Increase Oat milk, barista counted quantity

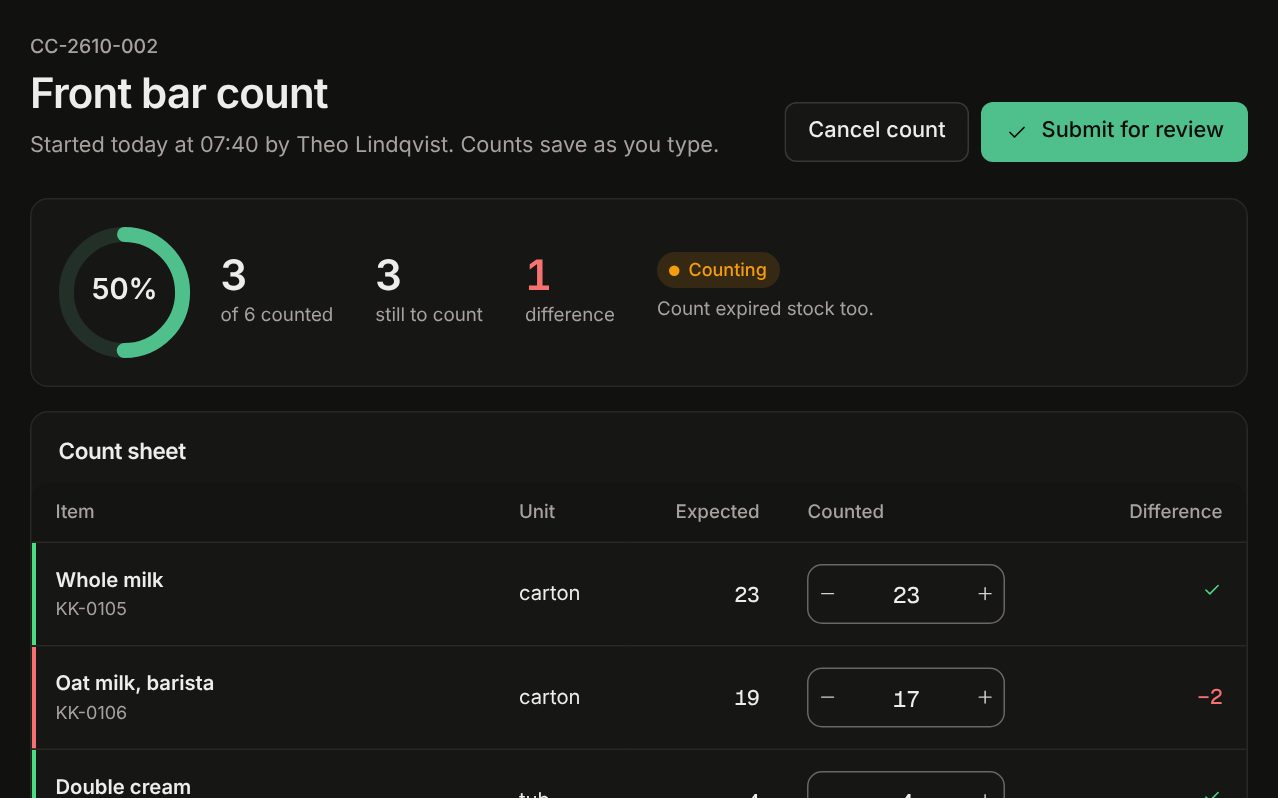(x=984, y=698)
